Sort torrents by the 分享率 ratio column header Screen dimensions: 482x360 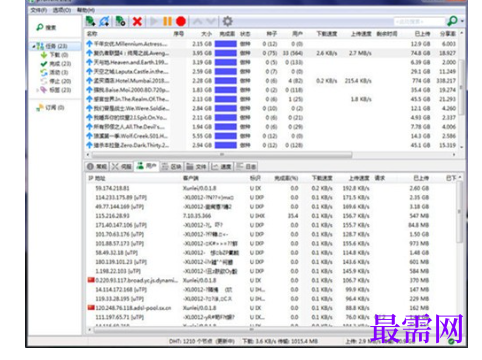click(448, 34)
